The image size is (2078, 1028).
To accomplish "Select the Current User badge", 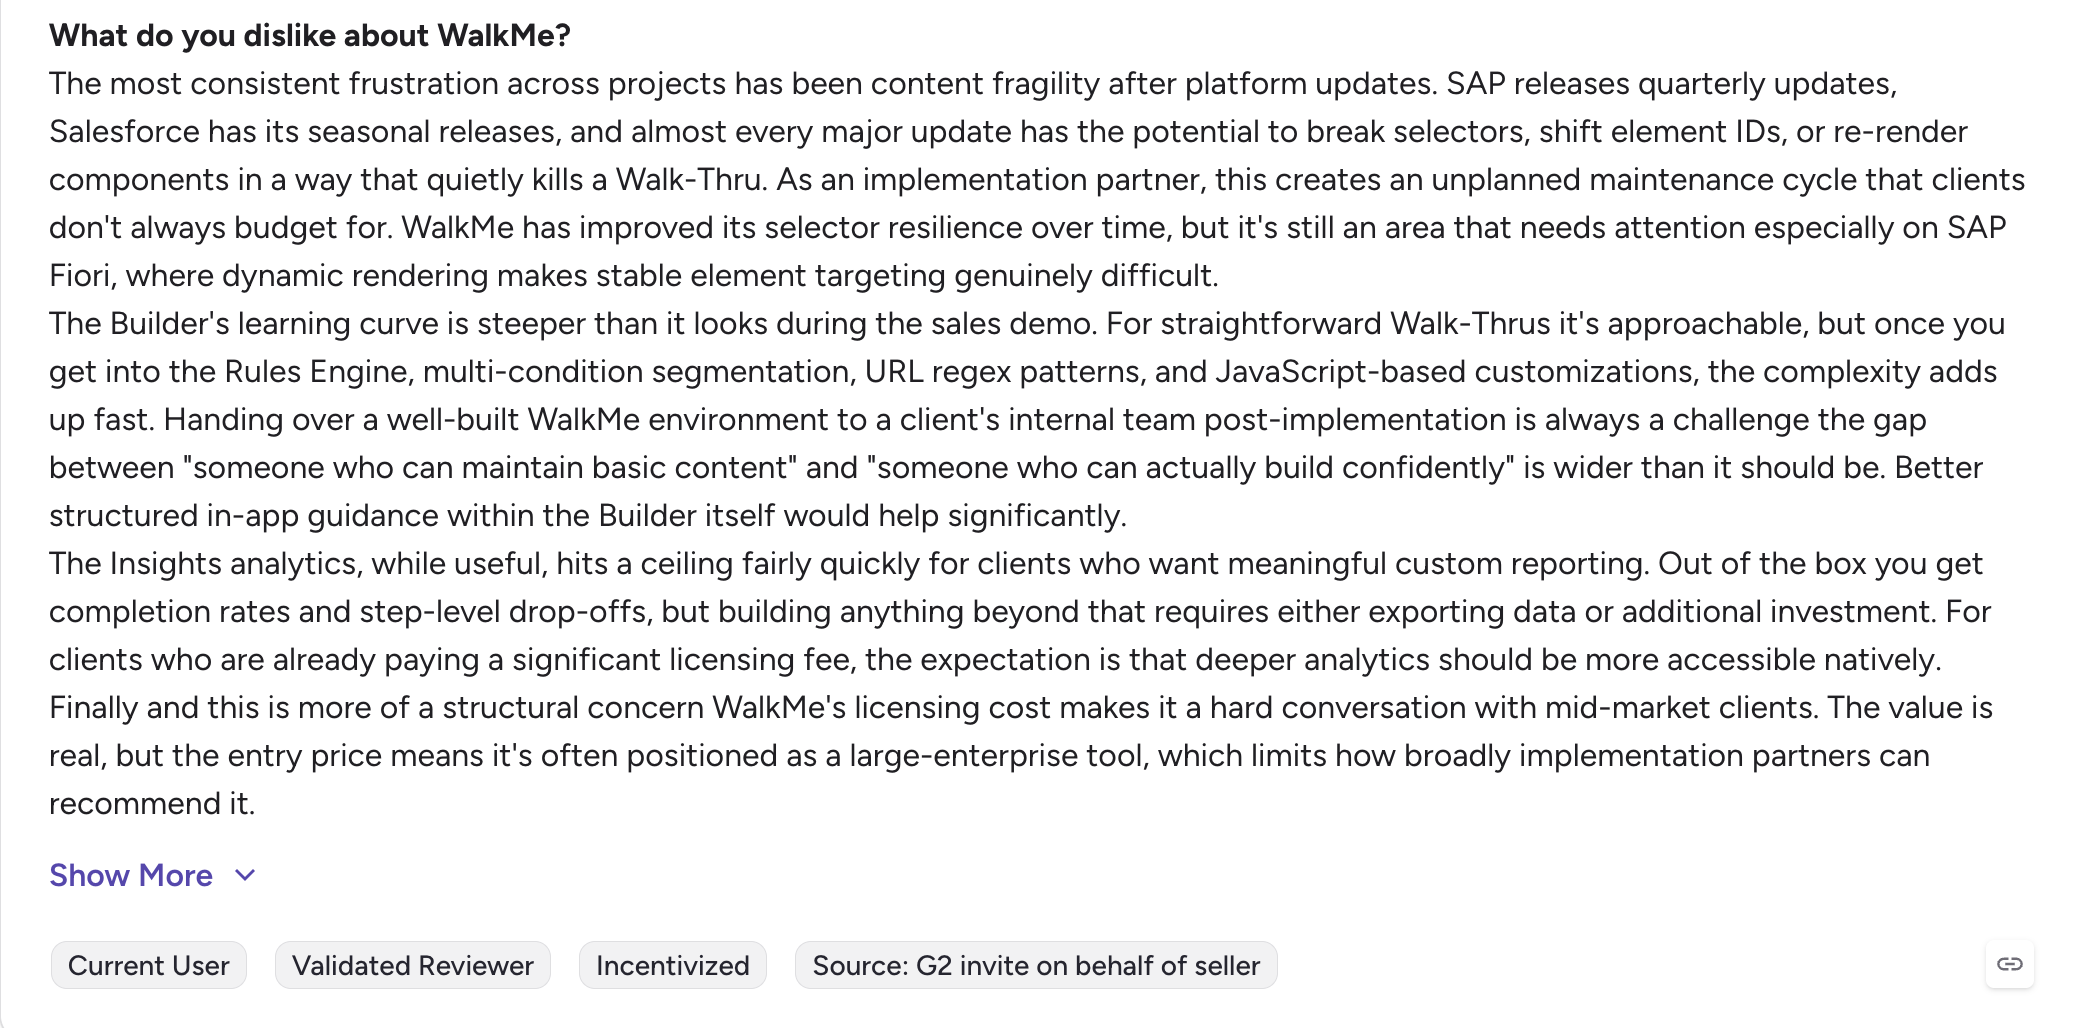I will [x=149, y=965].
